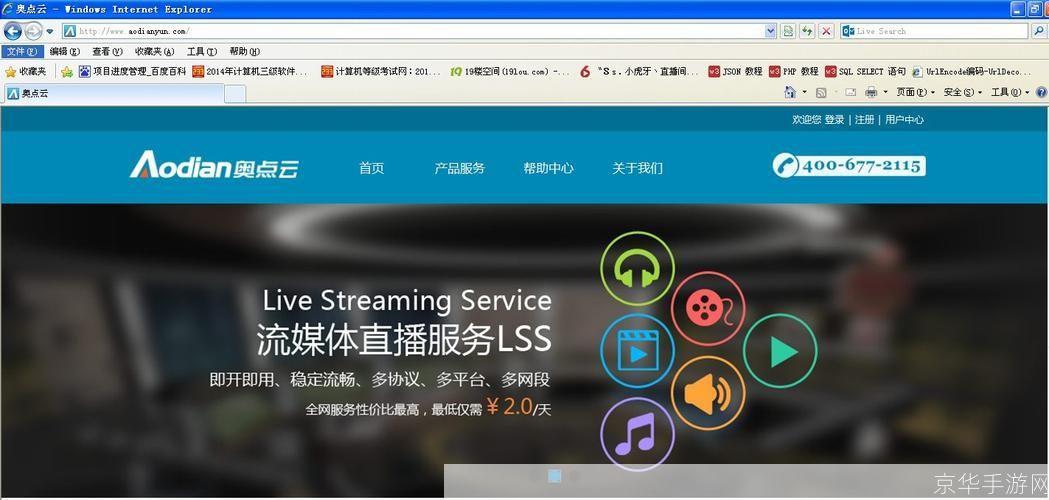Open the 帮助中心 help center link
The width and height of the screenshot is (1049, 500).
click(548, 168)
